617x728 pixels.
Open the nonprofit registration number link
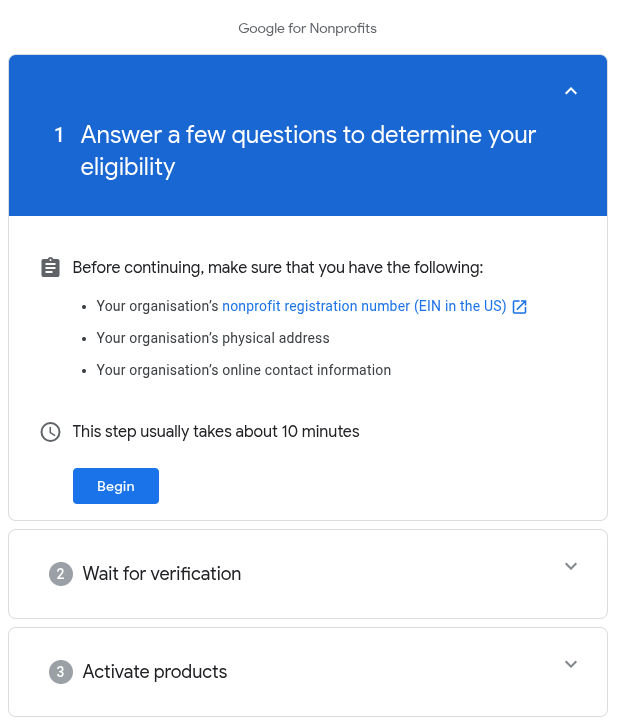[x=364, y=306]
